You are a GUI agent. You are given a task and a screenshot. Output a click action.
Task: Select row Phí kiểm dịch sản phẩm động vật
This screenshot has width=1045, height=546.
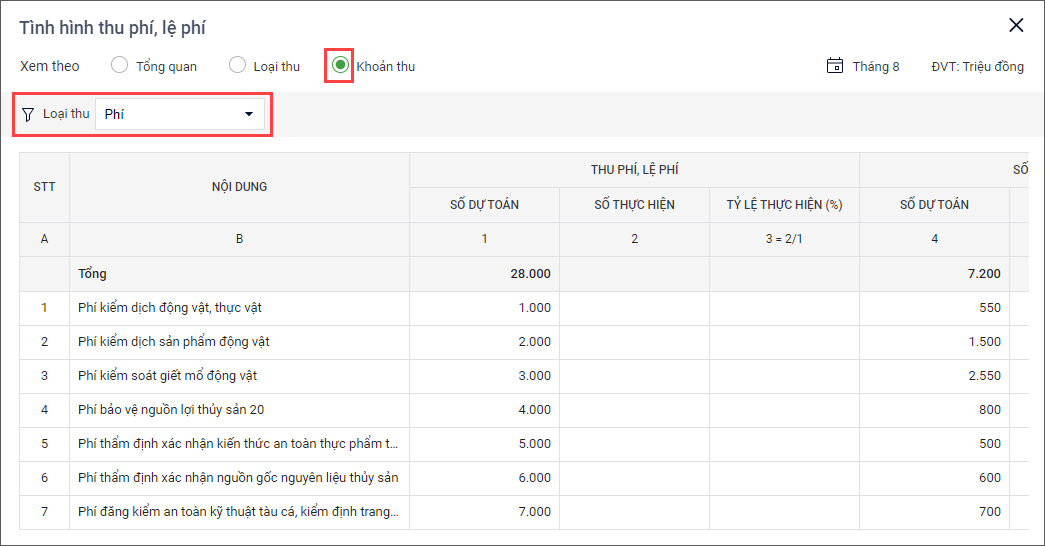coord(174,342)
